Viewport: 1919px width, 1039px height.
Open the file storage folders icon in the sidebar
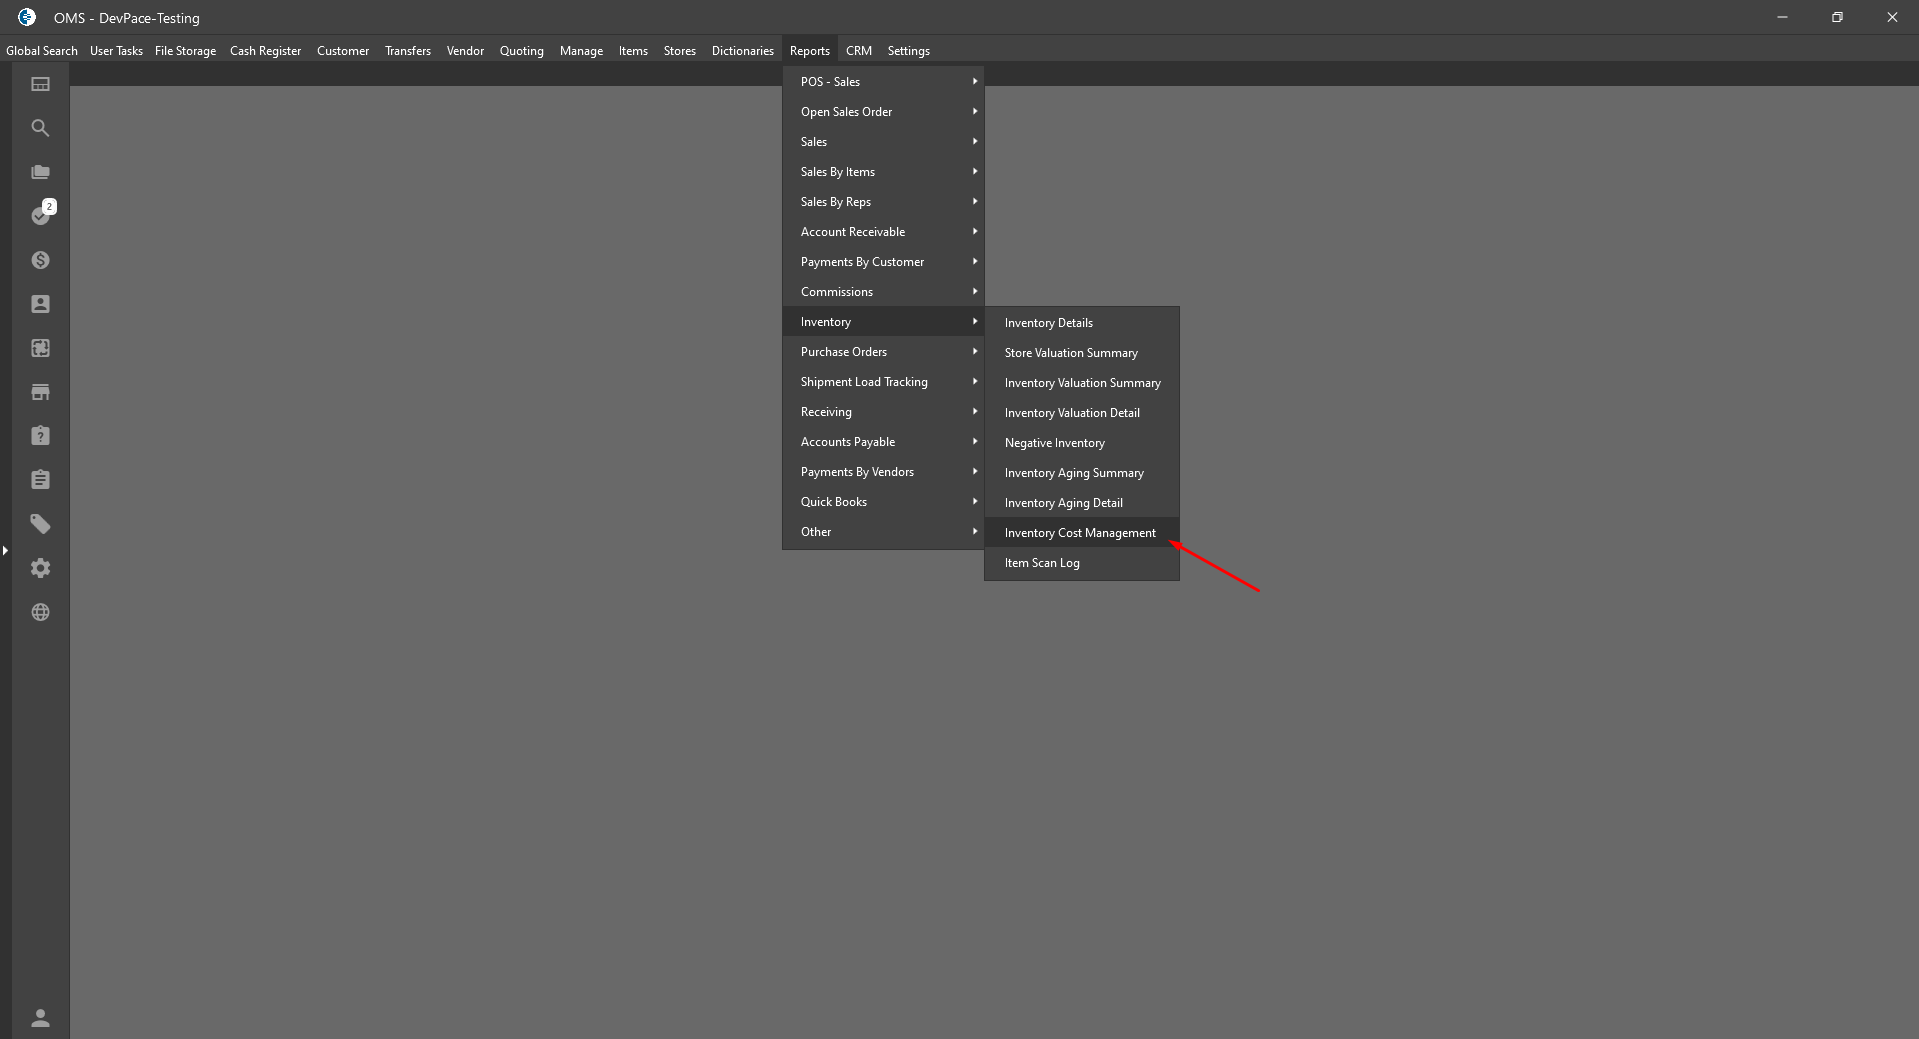(40, 172)
